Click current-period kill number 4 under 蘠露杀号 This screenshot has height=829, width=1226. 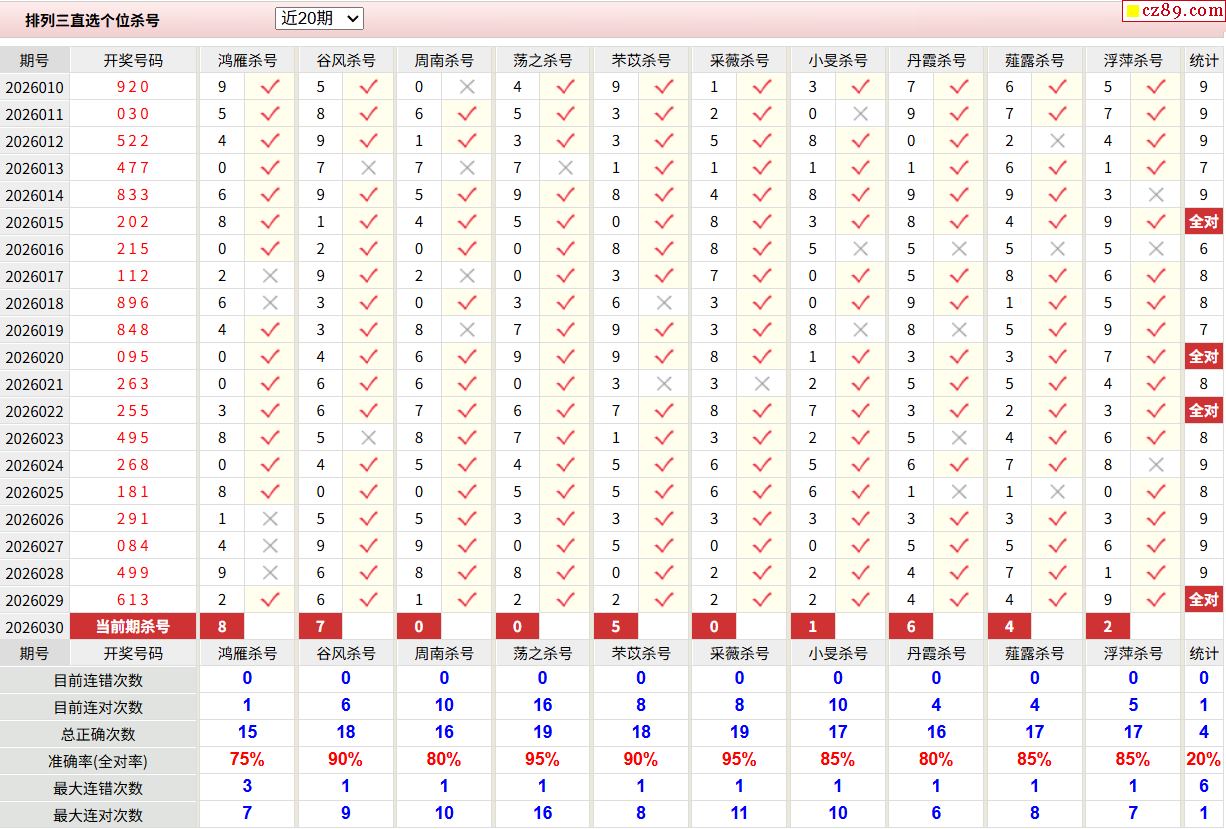click(1010, 627)
